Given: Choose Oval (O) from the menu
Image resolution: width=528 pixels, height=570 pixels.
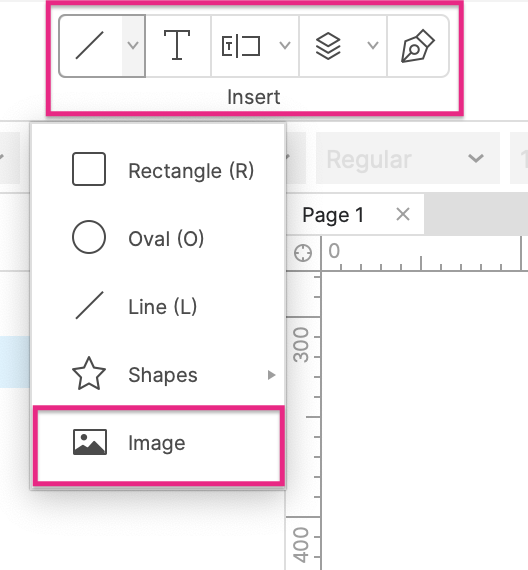Looking at the screenshot, I should point(158,238).
